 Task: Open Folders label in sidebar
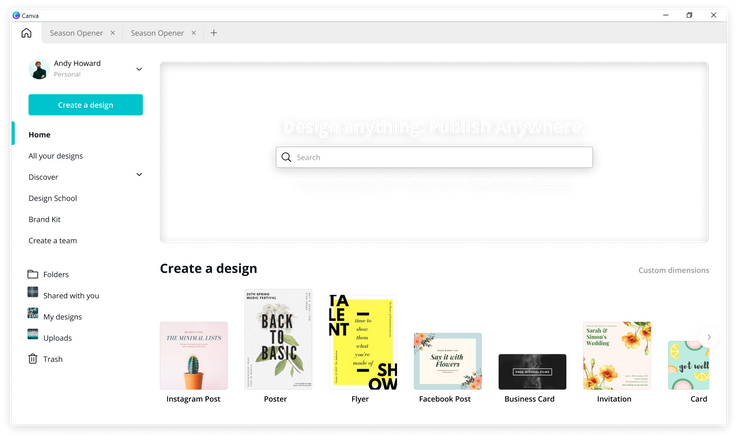tap(56, 274)
